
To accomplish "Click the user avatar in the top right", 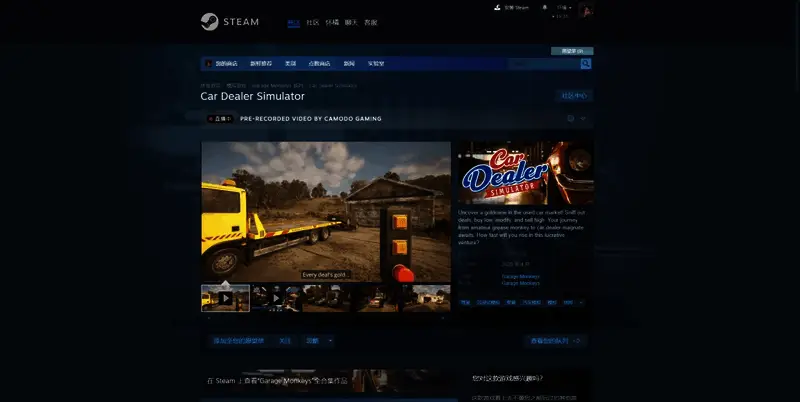I will 586,10.
